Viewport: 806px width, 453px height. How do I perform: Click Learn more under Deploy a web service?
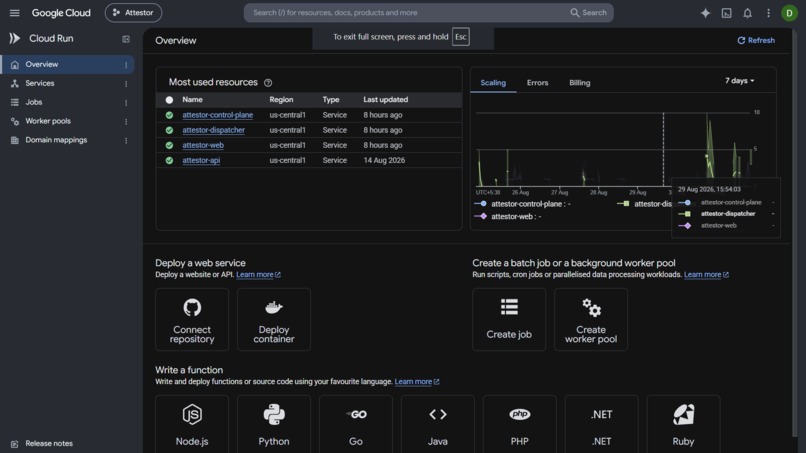[258, 275]
